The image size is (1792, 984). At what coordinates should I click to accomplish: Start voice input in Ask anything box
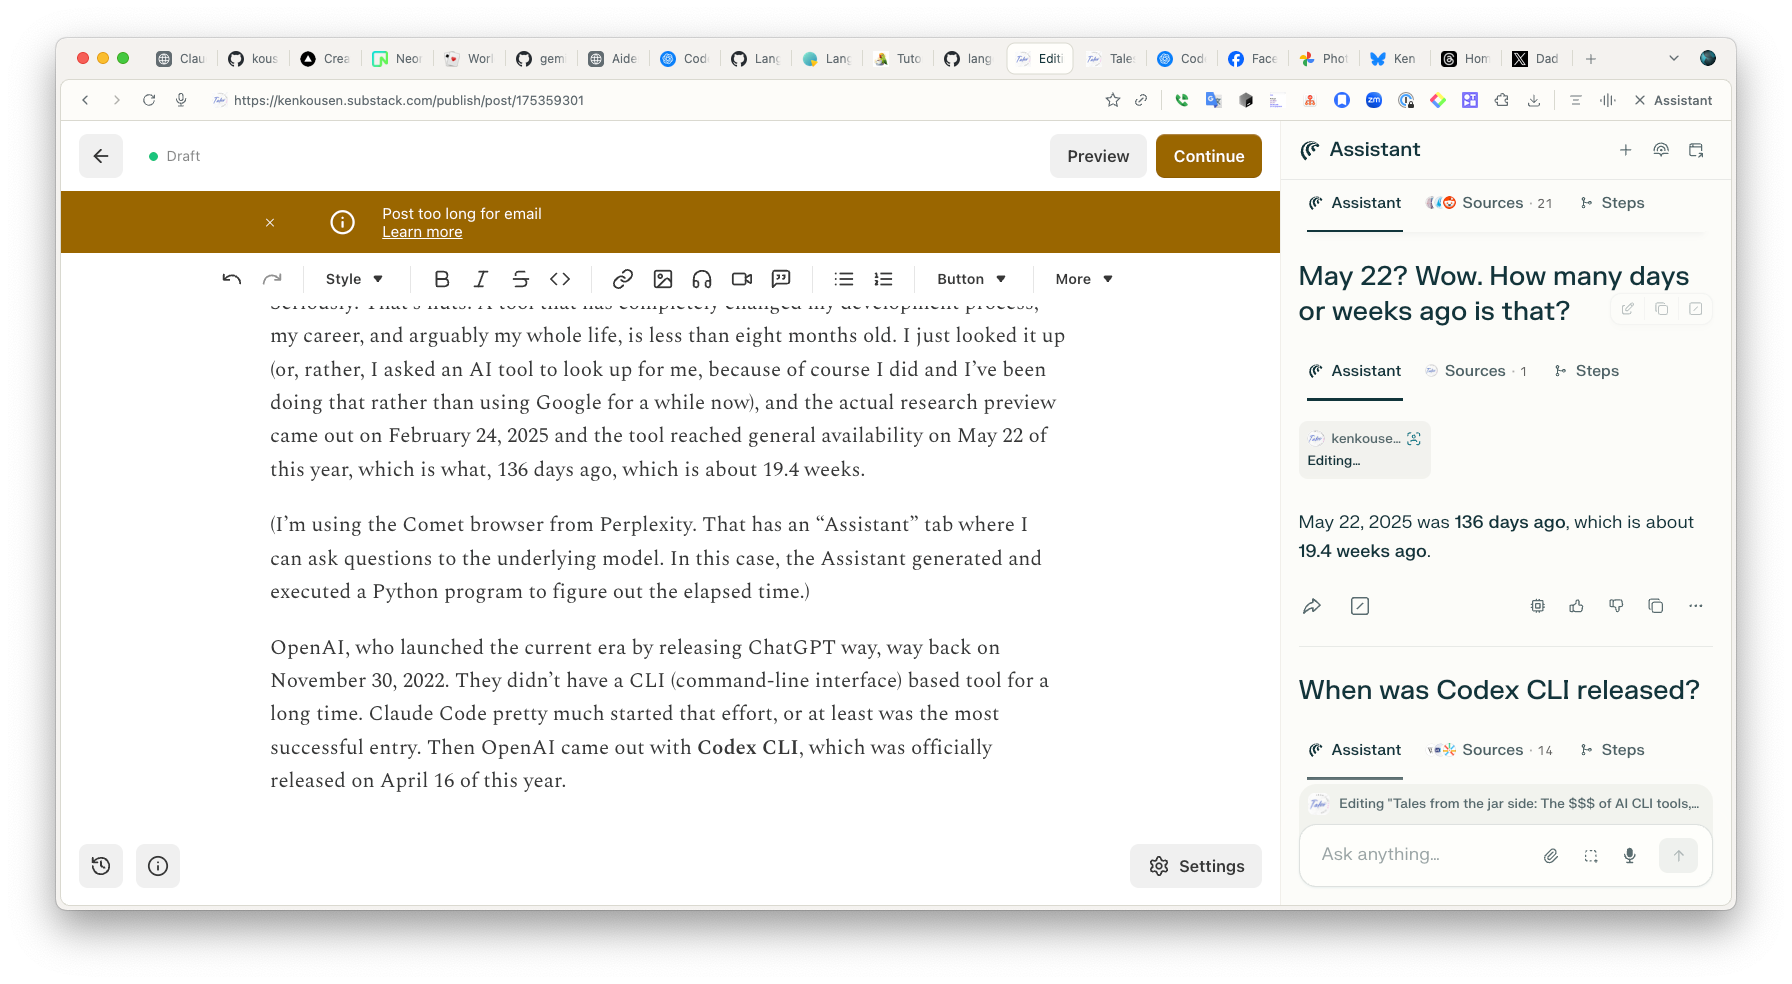pyautogui.click(x=1630, y=856)
